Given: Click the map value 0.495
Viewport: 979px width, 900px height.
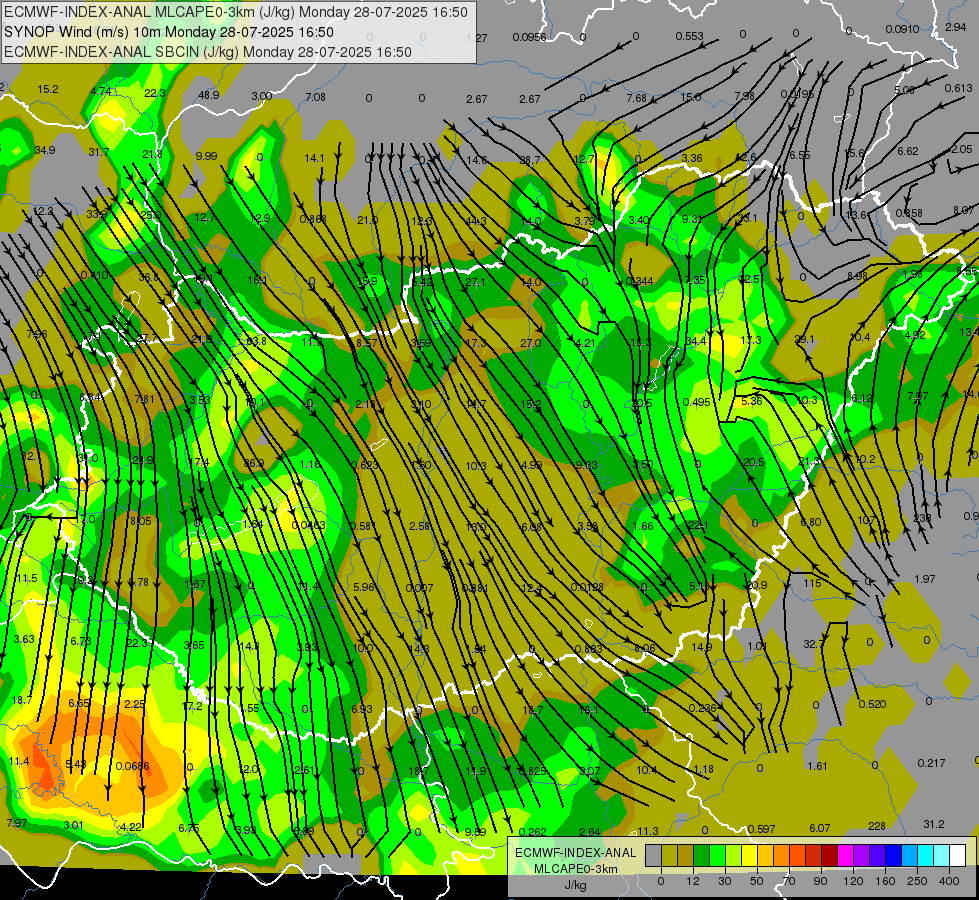Looking at the screenshot, I should (x=697, y=402).
